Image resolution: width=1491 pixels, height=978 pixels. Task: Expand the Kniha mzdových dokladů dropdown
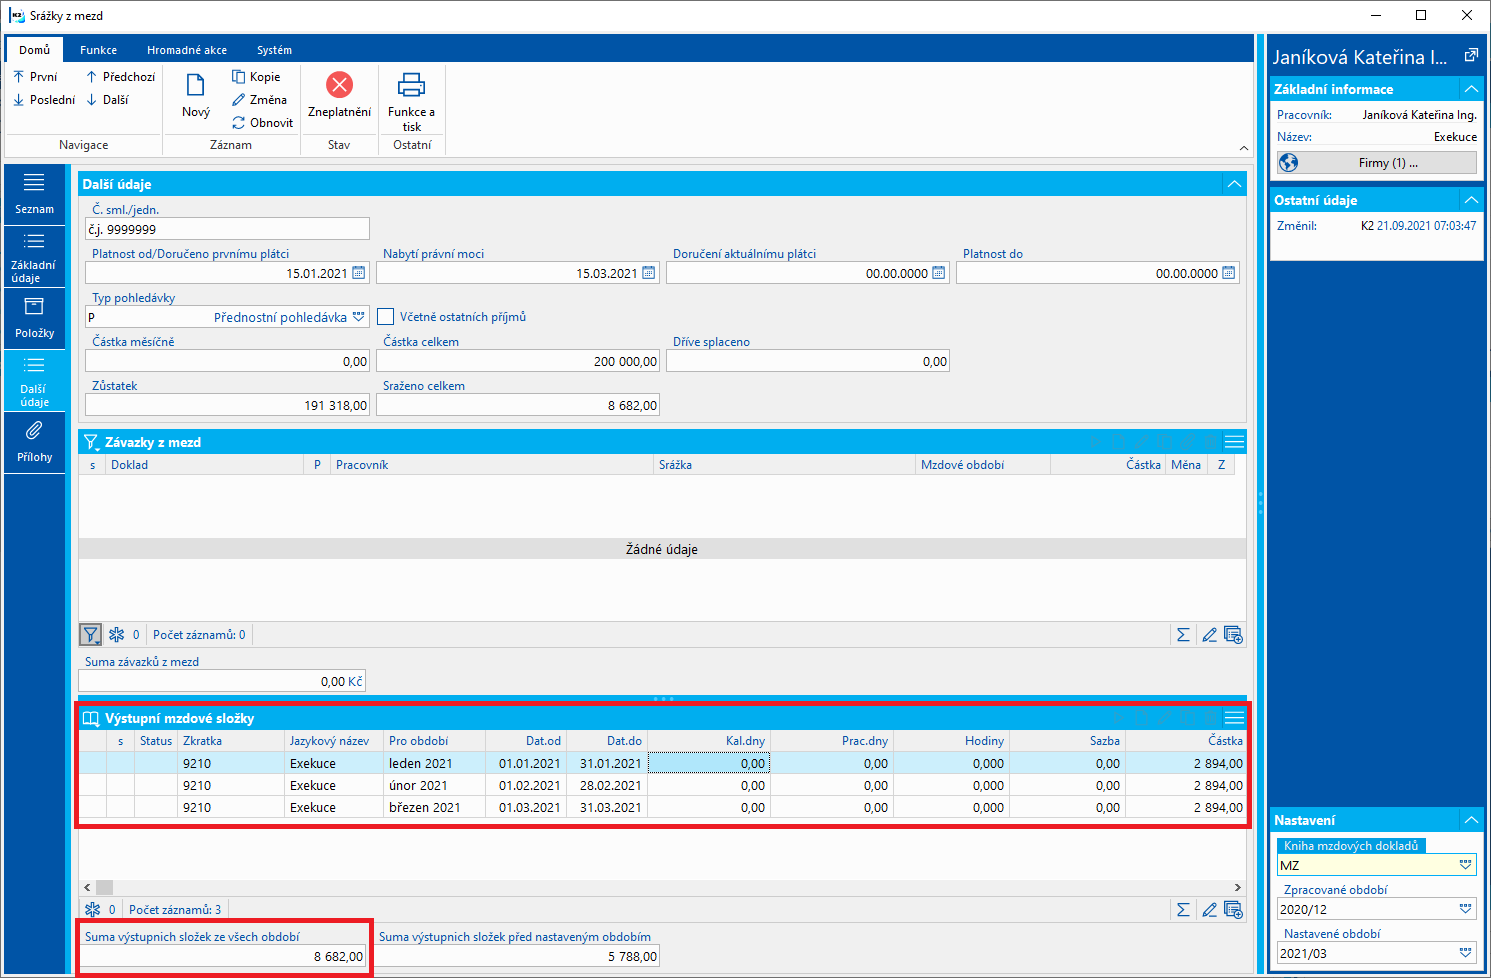click(x=1465, y=865)
